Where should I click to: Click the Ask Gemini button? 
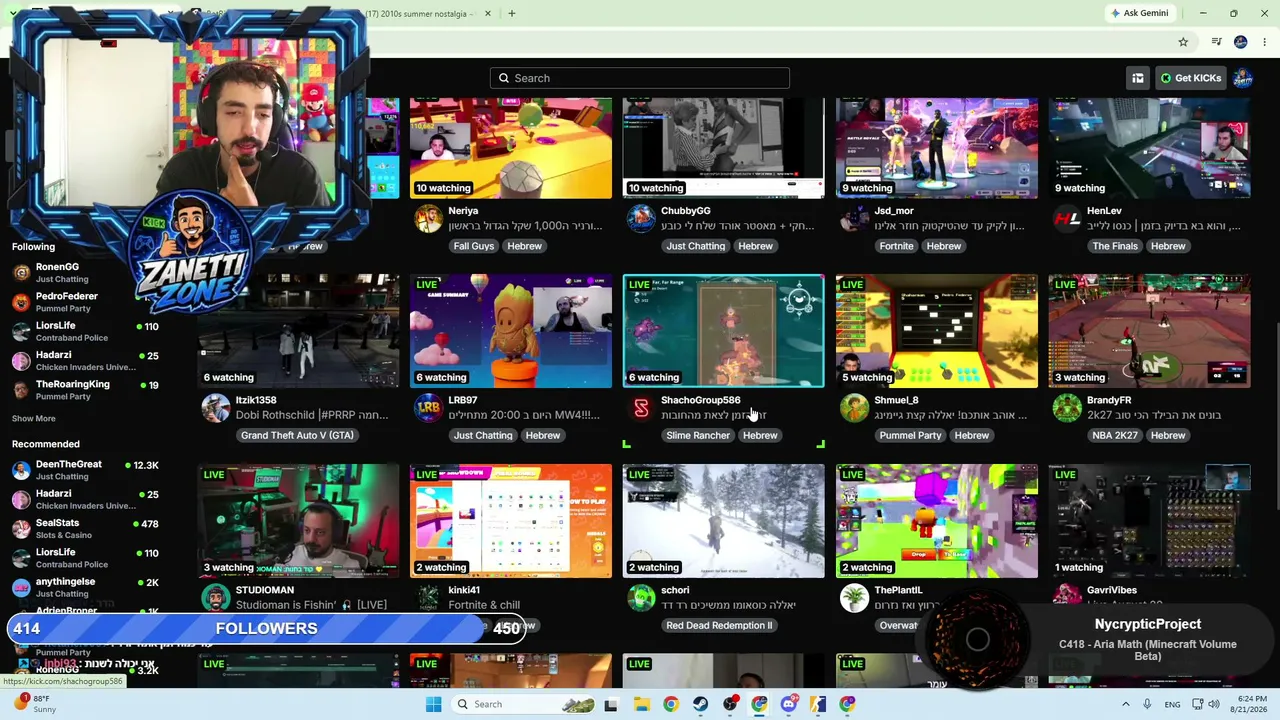click(1138, 13)
